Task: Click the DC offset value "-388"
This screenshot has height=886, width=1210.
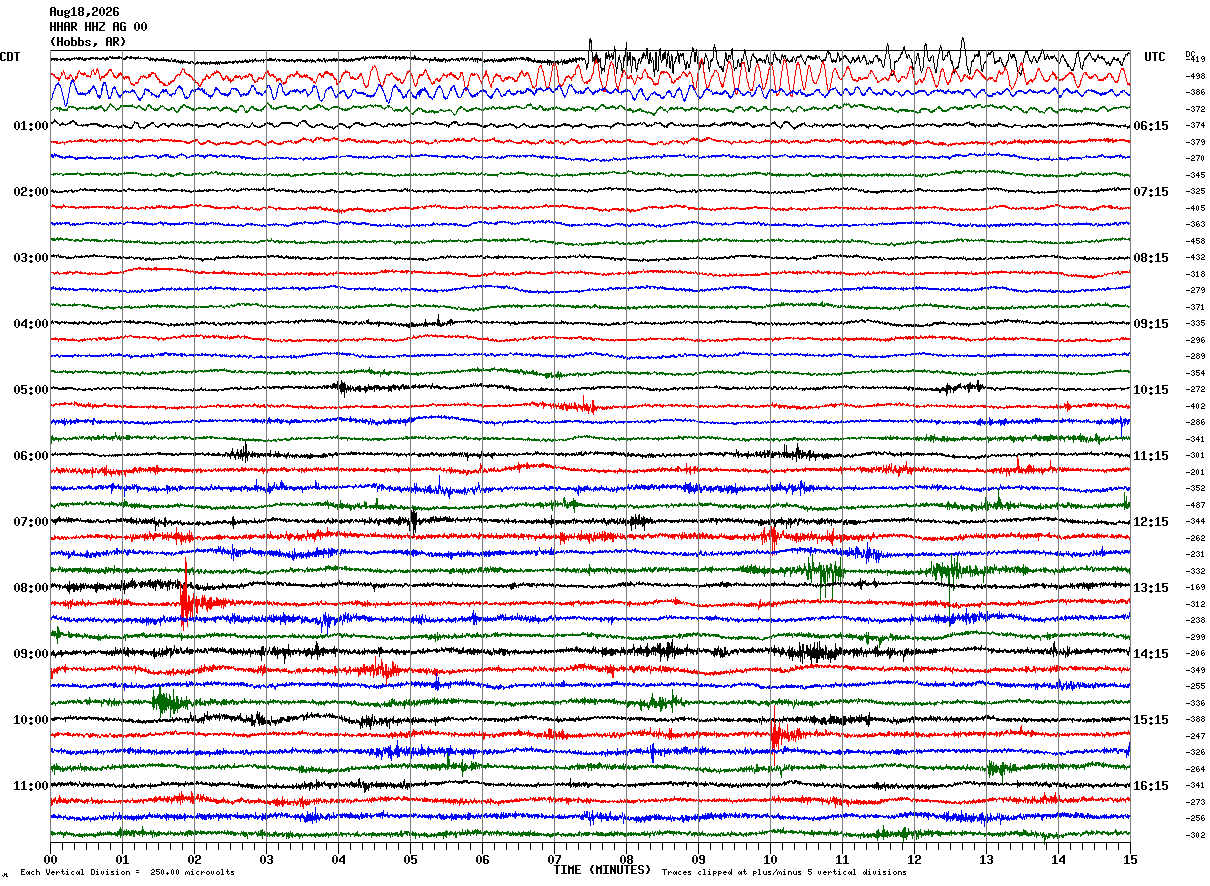Action: 1195,719
